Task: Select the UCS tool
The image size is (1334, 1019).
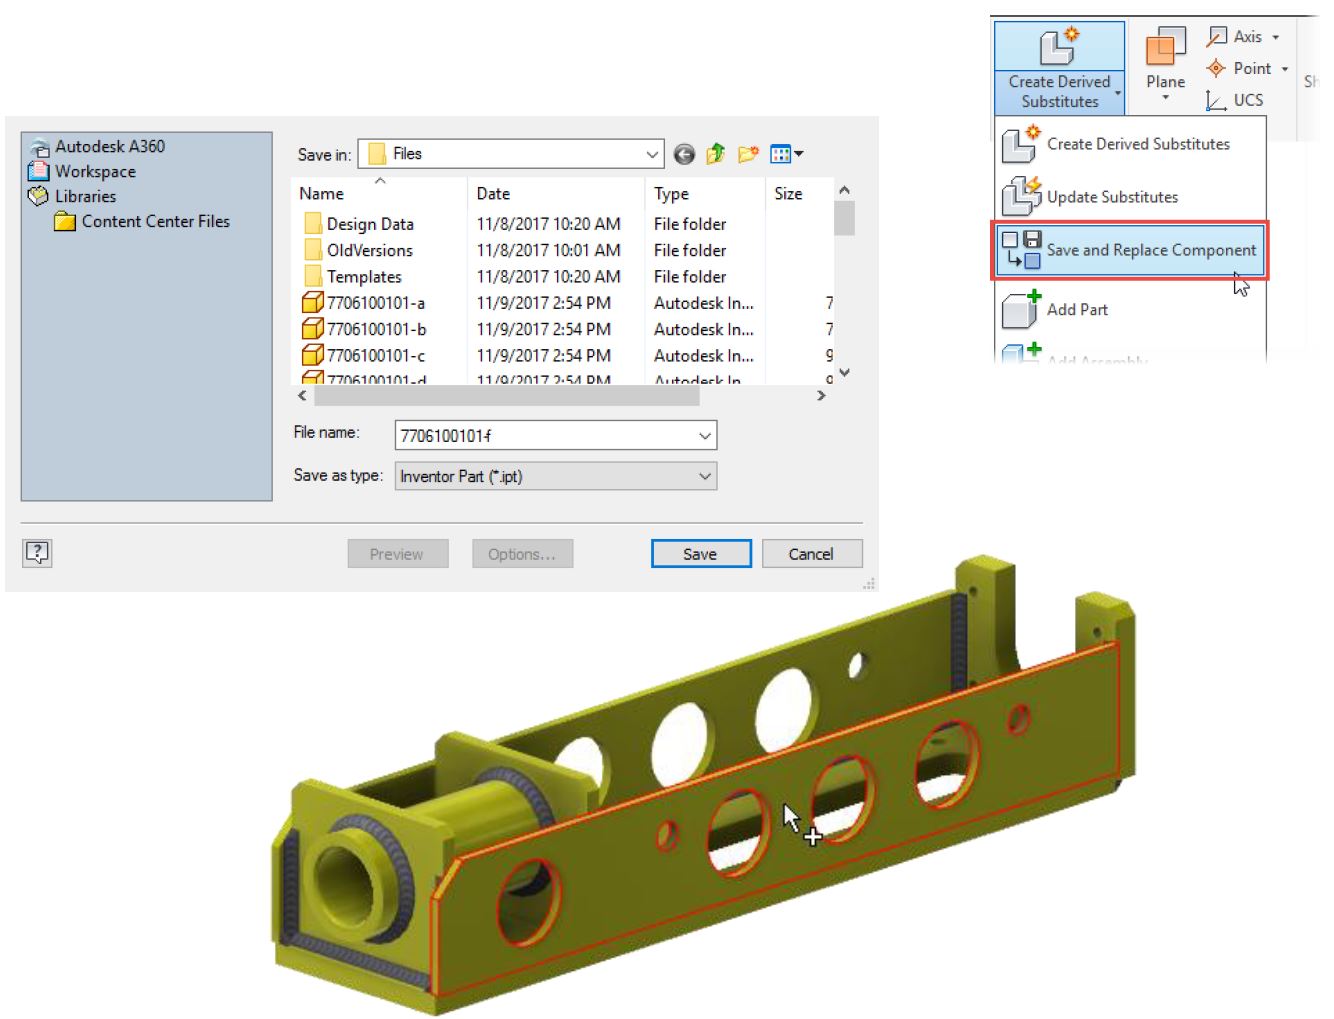Action: click(x=1236, y=100)
